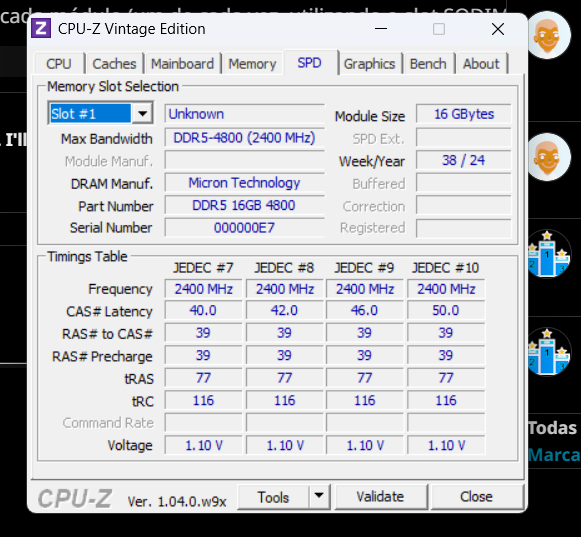
Task: Click the second user avatar in background page
Action: [x=549, y=157]
